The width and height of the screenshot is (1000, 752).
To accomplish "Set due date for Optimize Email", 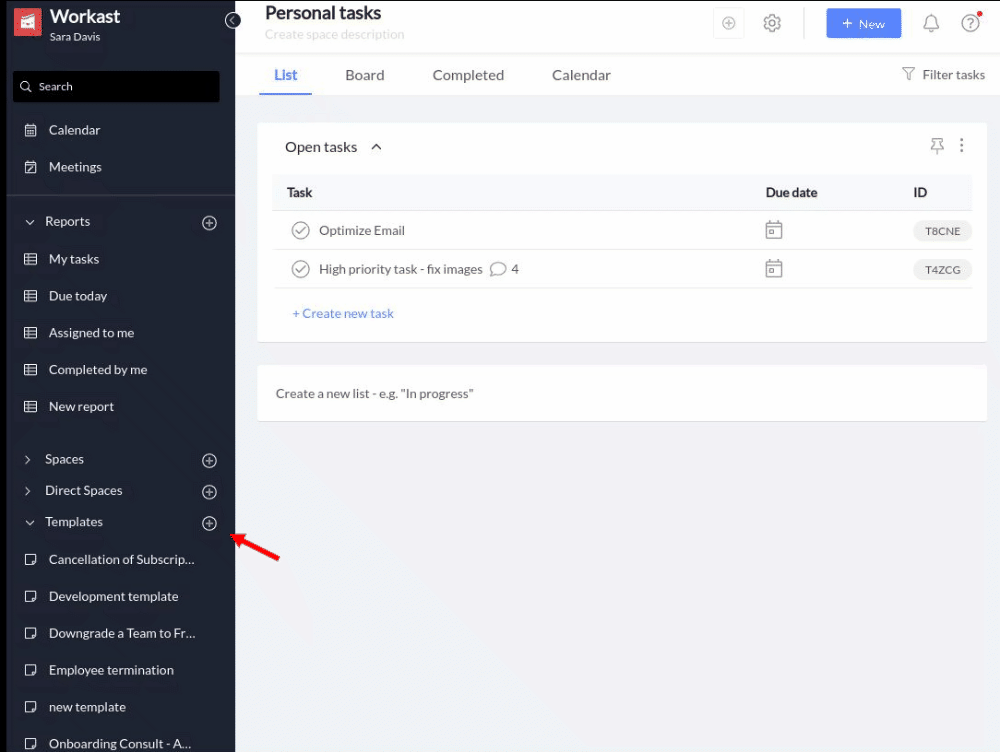I will [774, 230].
